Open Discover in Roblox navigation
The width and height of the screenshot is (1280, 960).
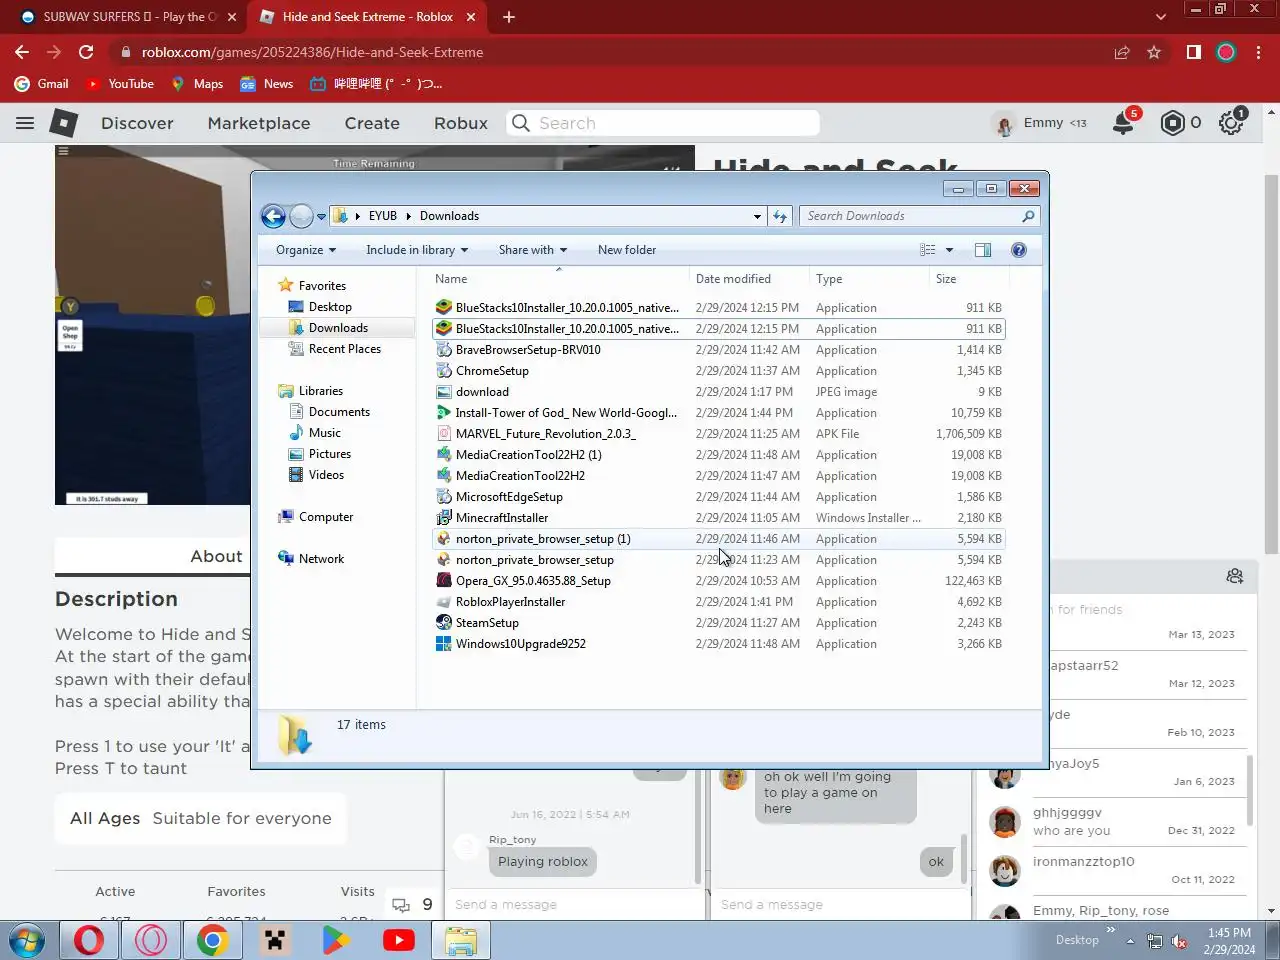pyautogui.click(x=137, y=123)
